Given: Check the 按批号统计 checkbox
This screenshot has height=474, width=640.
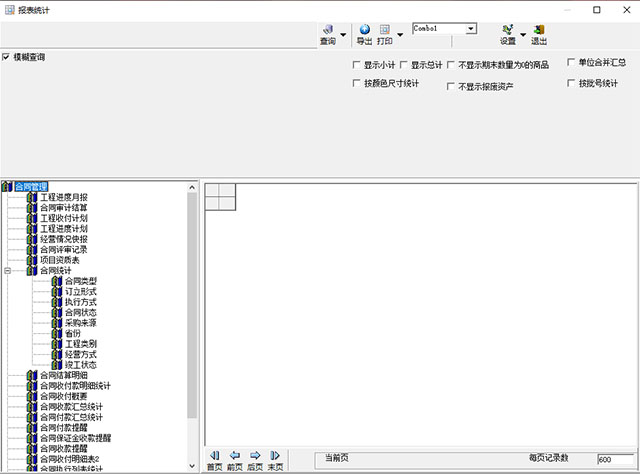Looking at the screenshot, I should 571,83.
